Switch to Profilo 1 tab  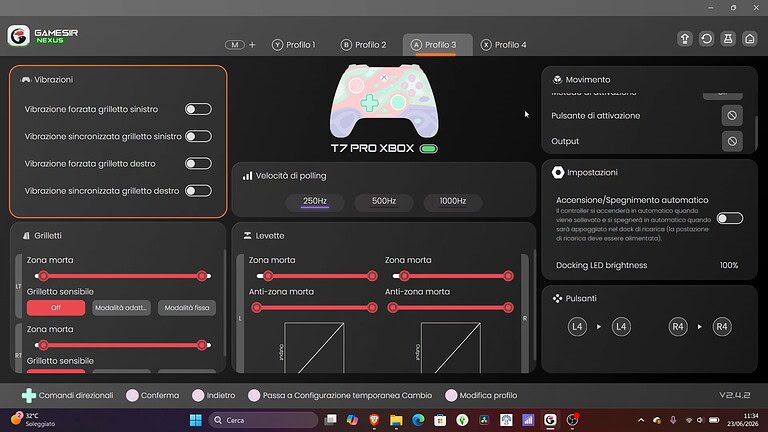(x=294, y=45)
